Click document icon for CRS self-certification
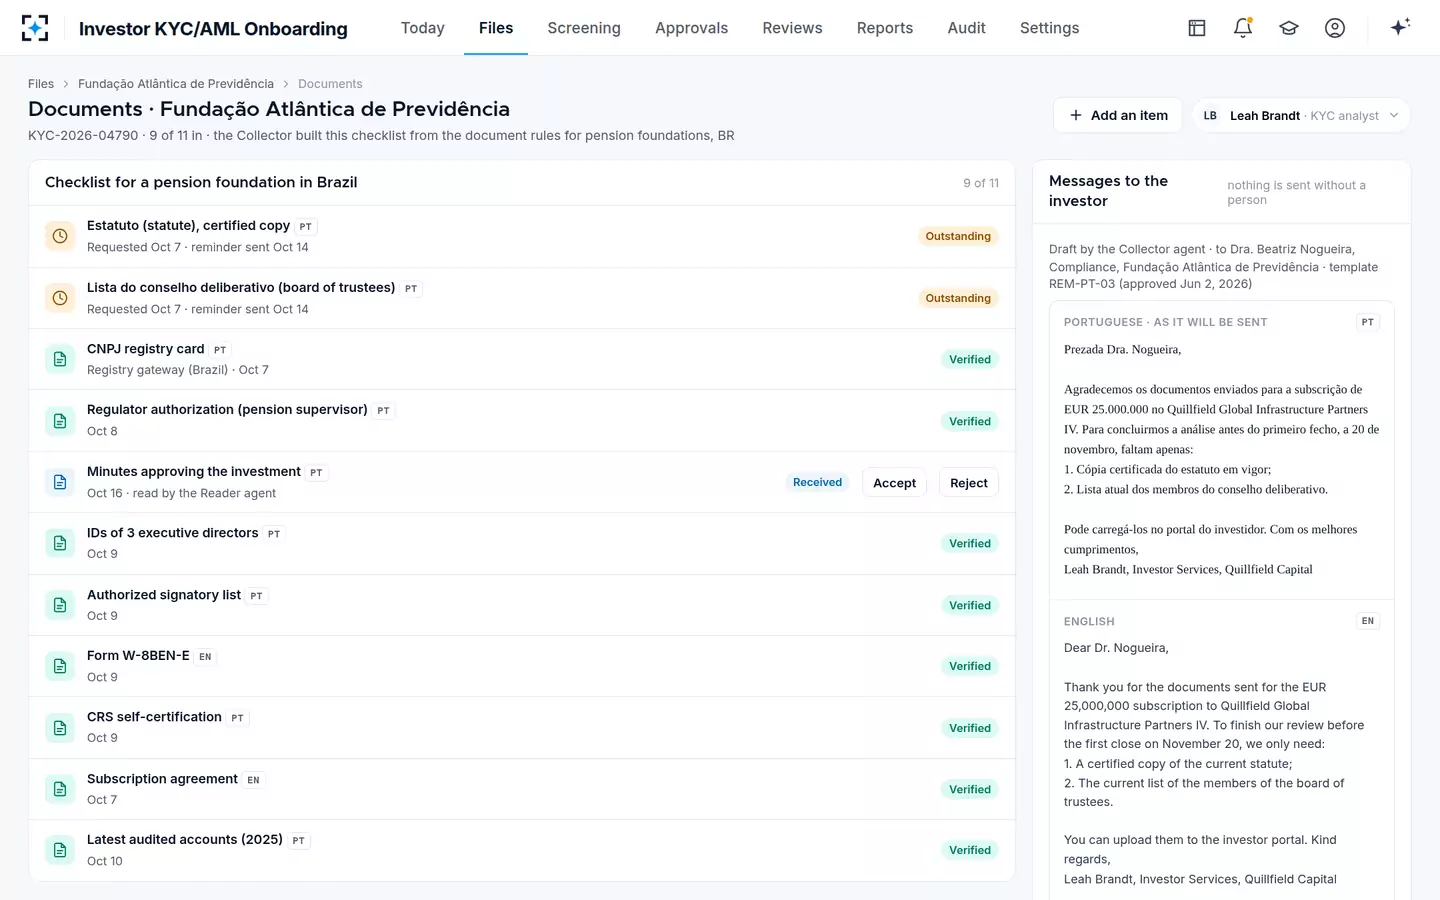 point(60,728)
